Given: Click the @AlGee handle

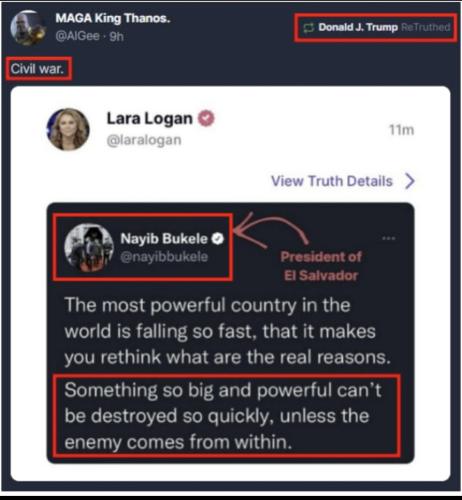Looking at the screenshot, I should (x=77, y=36).
